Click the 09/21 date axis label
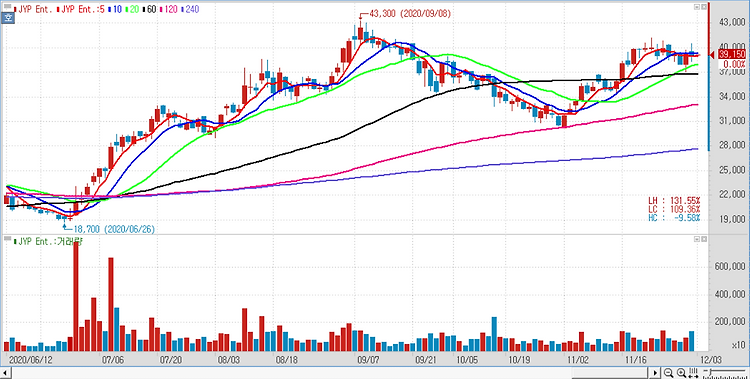 click(x=426, y=359)
